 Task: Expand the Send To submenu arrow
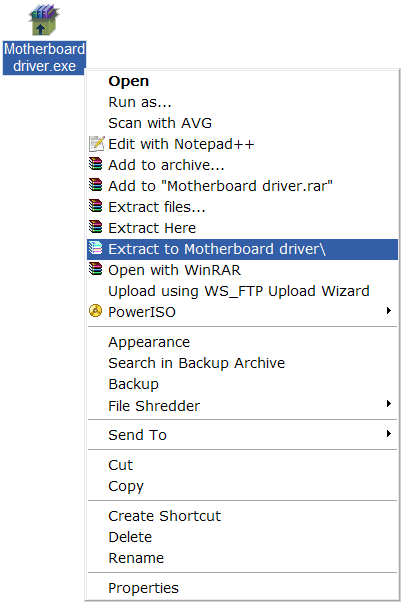coord(389,434)
